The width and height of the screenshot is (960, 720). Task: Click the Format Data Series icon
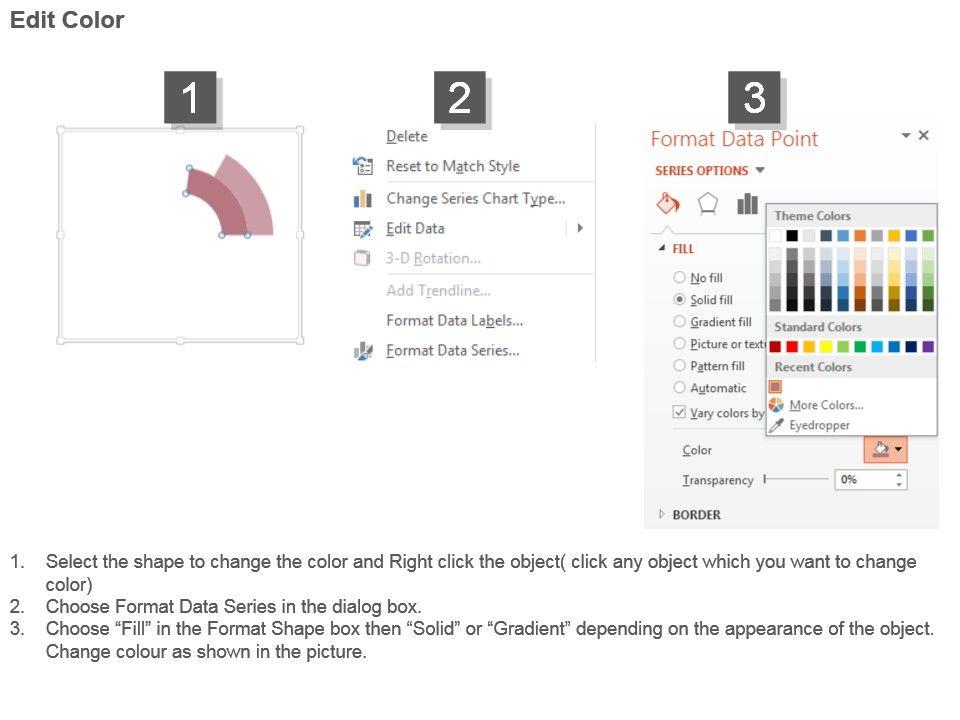pyautogui.click(x=363, y=351)
